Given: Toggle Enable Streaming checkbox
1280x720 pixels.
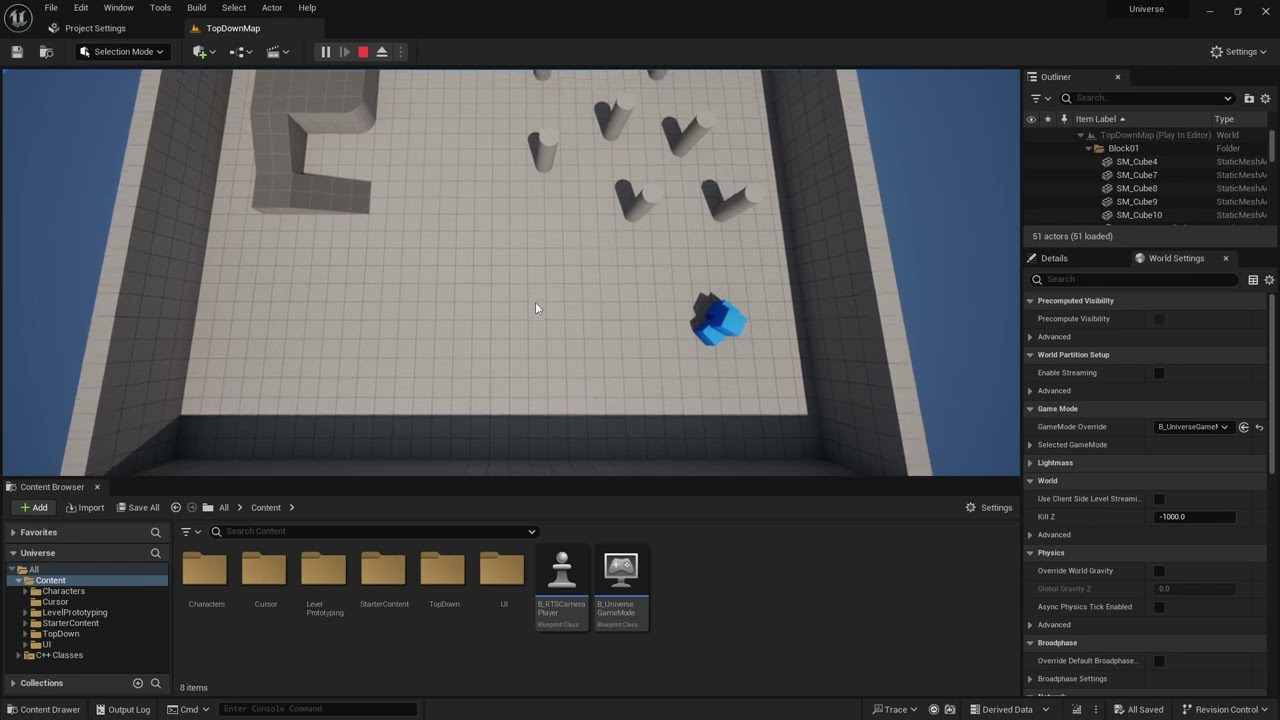Looking at the screenshot, I should (x=1159, y=373).
